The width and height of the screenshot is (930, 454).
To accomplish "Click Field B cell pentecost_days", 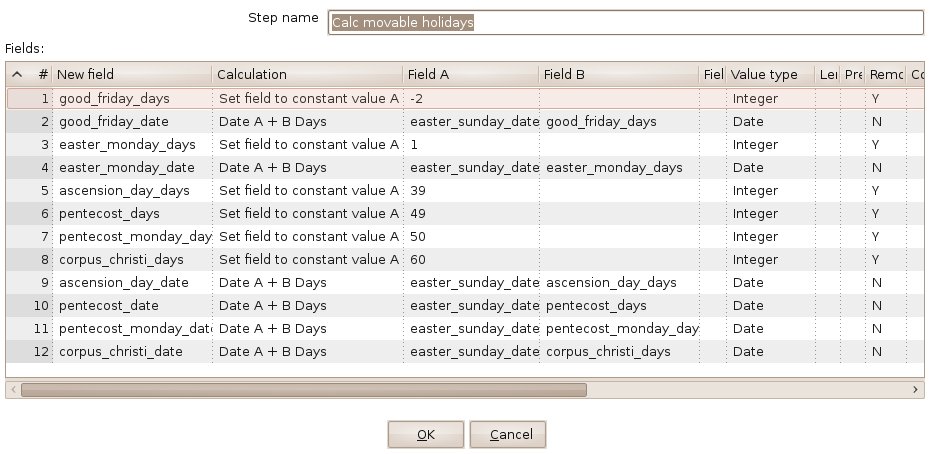I will pyautogui.click(x=619, y=306).
